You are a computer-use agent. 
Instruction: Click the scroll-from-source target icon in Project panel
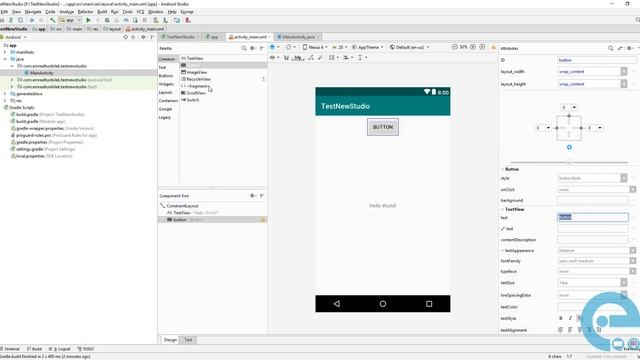click(125, 37)
